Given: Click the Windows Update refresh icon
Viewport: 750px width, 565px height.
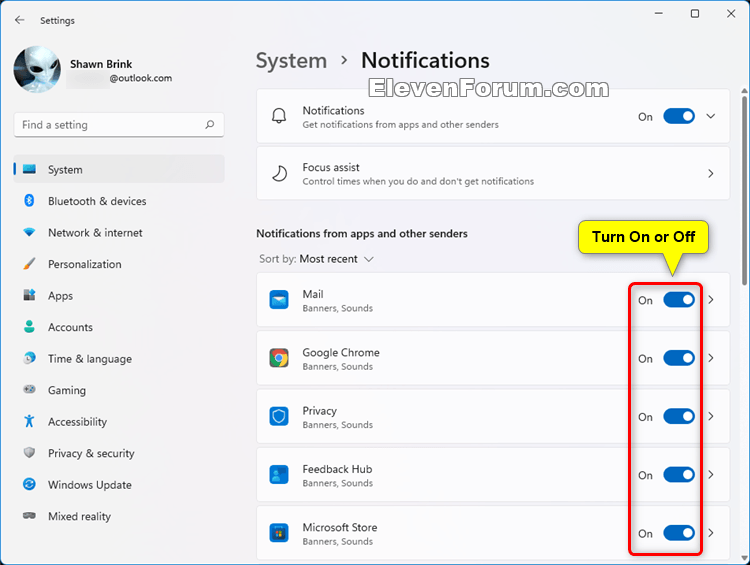Looking at the screenshot, I should 29,484.
